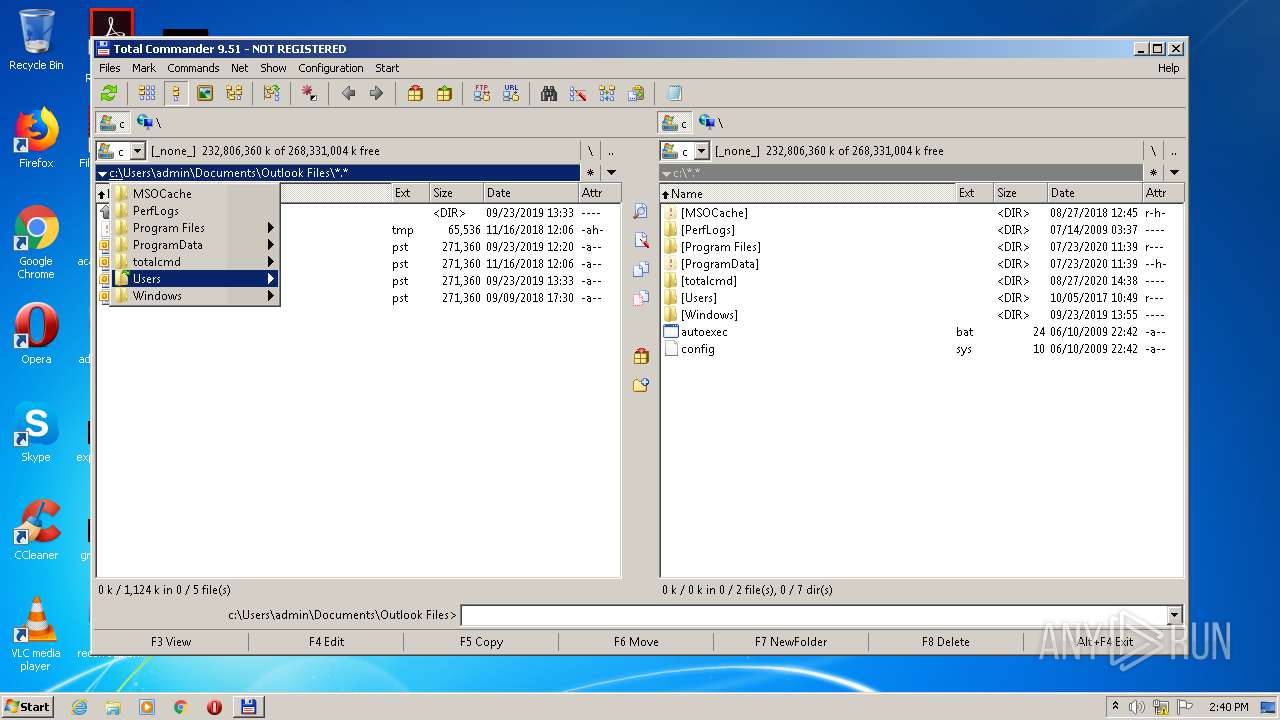Click the Unpack files box icon

tap(444, 93)
